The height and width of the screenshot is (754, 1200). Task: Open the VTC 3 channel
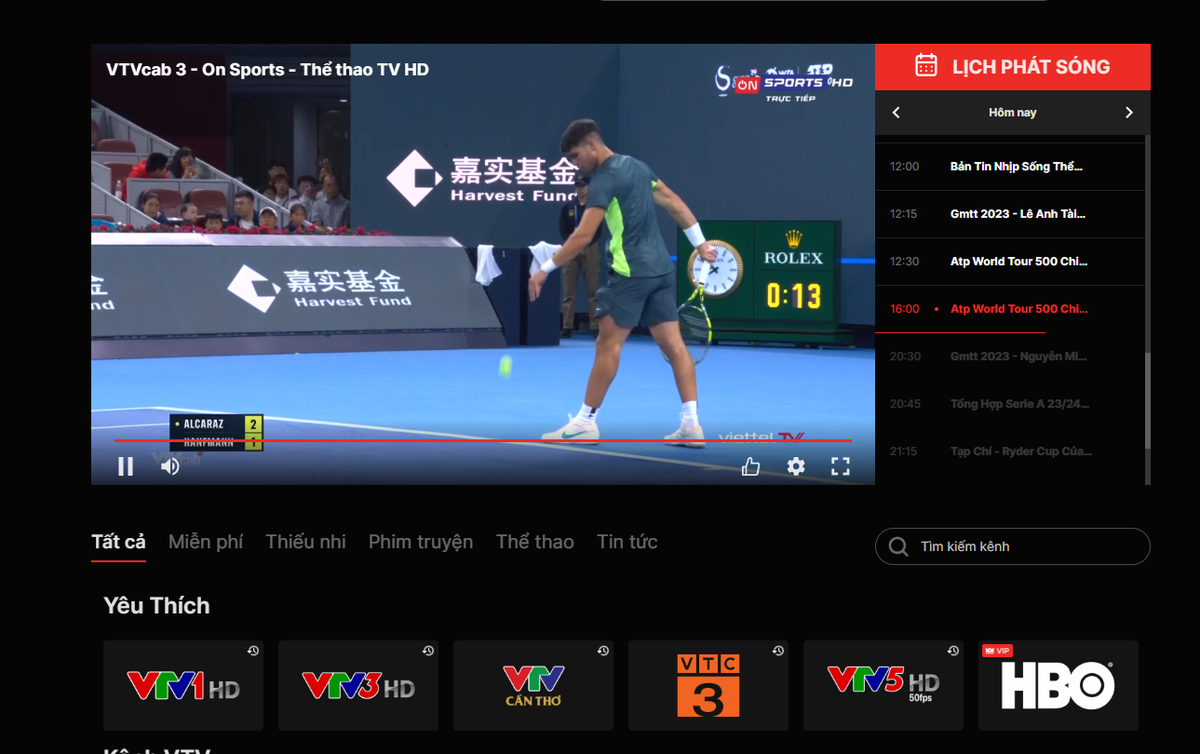pos(708,686)
